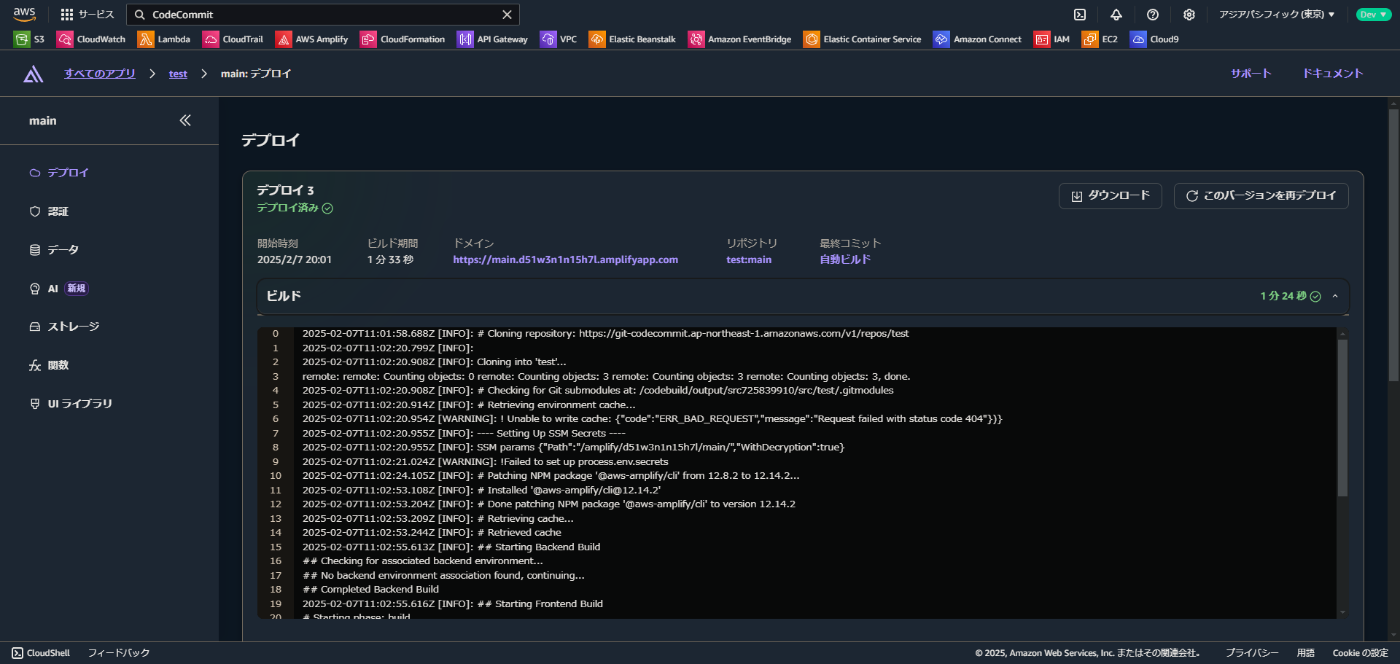Click このバージョンを再デプロイ button
The width and height of the screenshot is (1400, 664).
point(1261,196)
